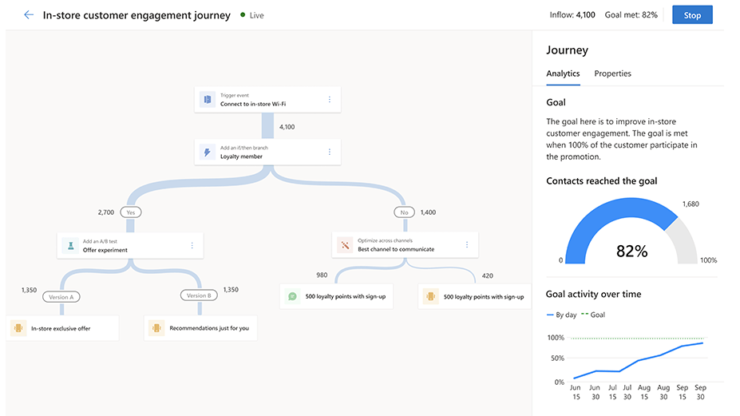Select the Version A label
This screenshot has height=416, width=740.
[61, 297]
